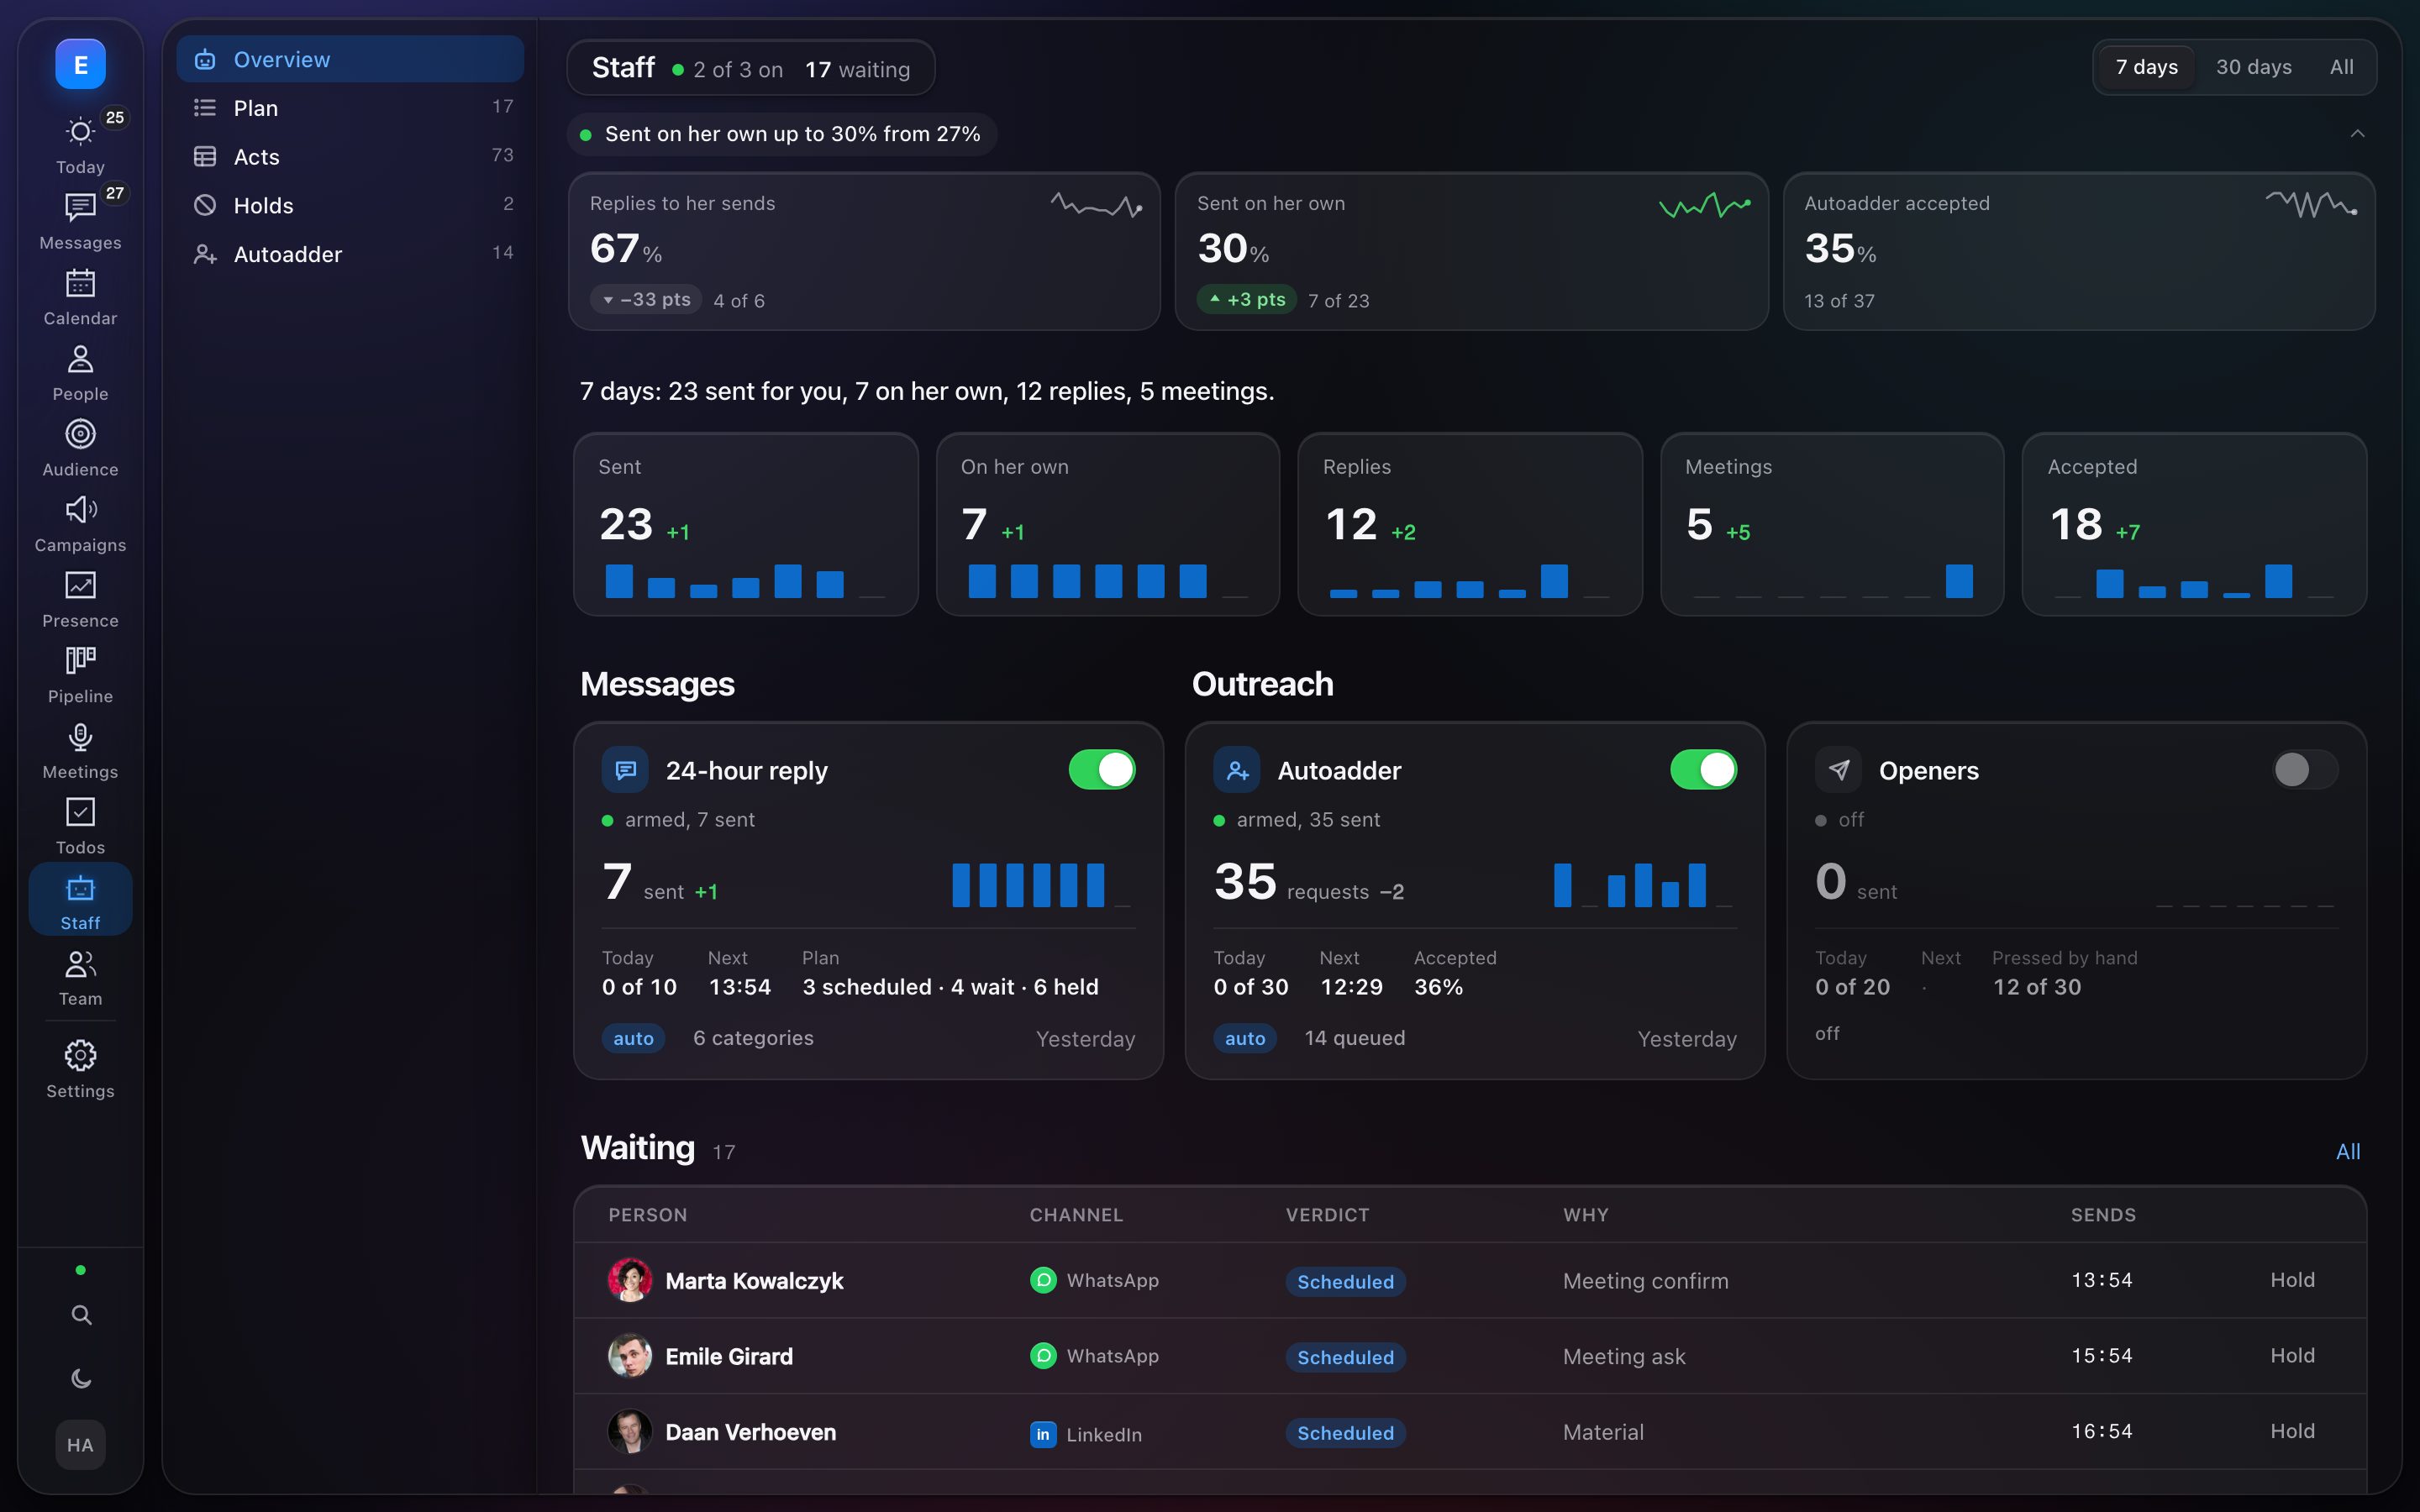
Task: Switch to the 30 days range tab
Action: click(x=2253, y=67)
